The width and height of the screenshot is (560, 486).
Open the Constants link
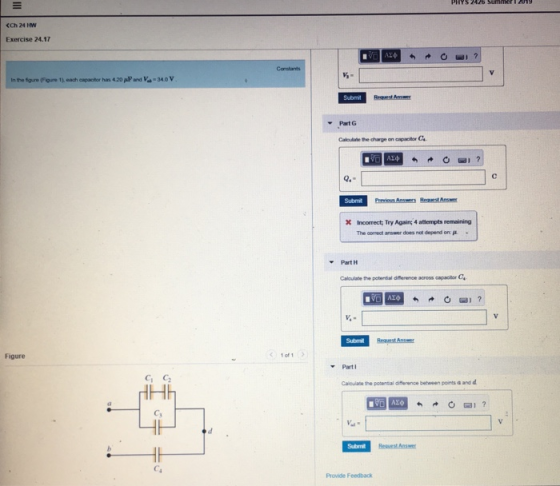coord(288,69)
